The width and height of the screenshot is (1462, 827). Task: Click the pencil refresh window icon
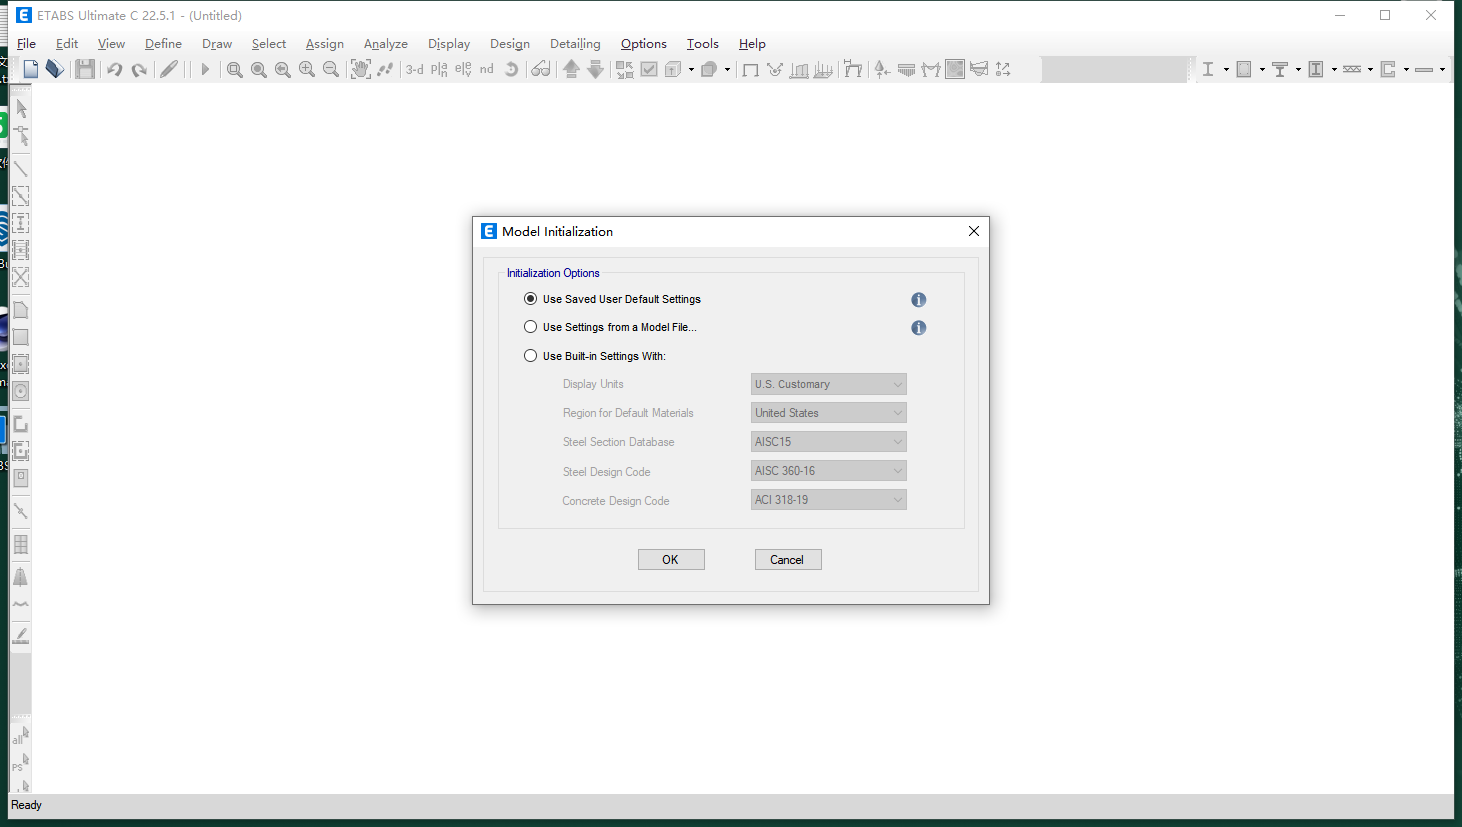coord(170,69)
